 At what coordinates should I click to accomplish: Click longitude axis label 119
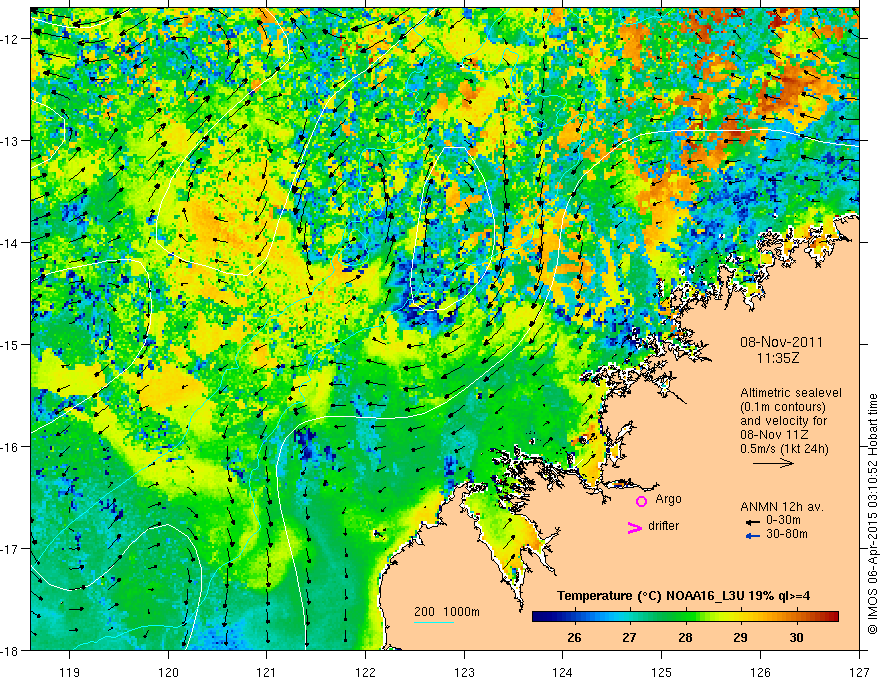[70, 672]
